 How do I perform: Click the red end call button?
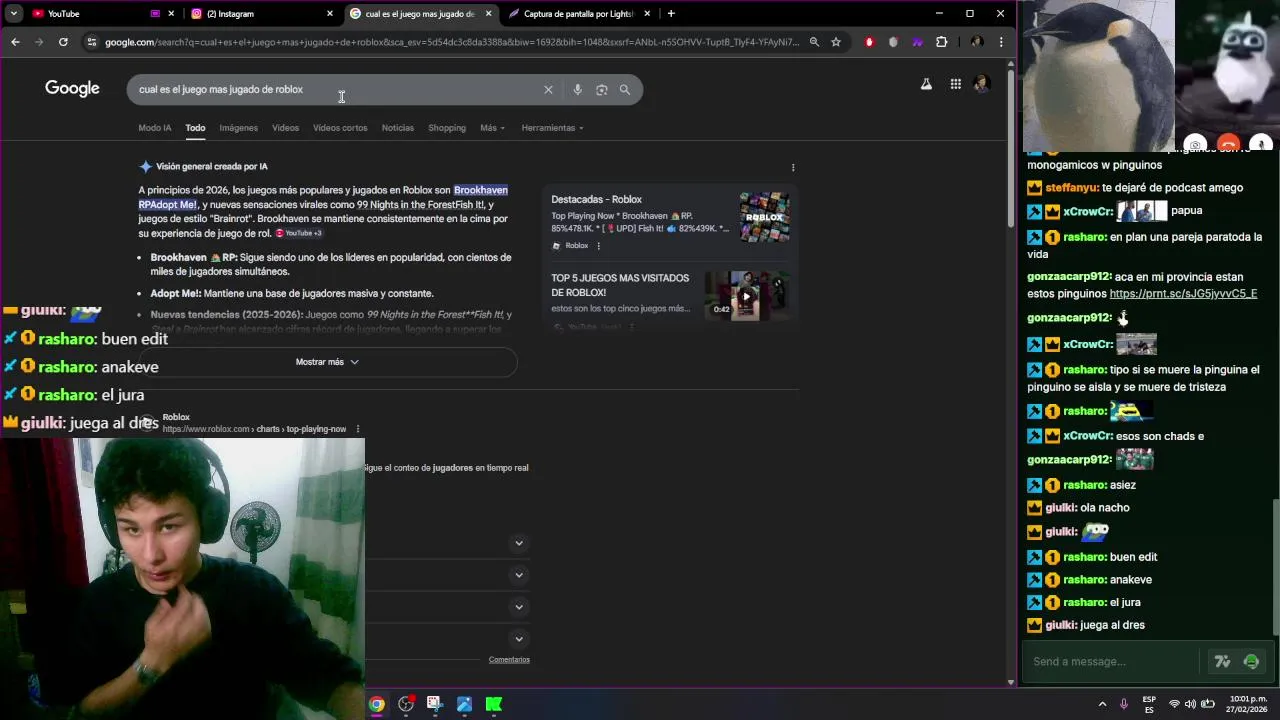pos(1229,145)
